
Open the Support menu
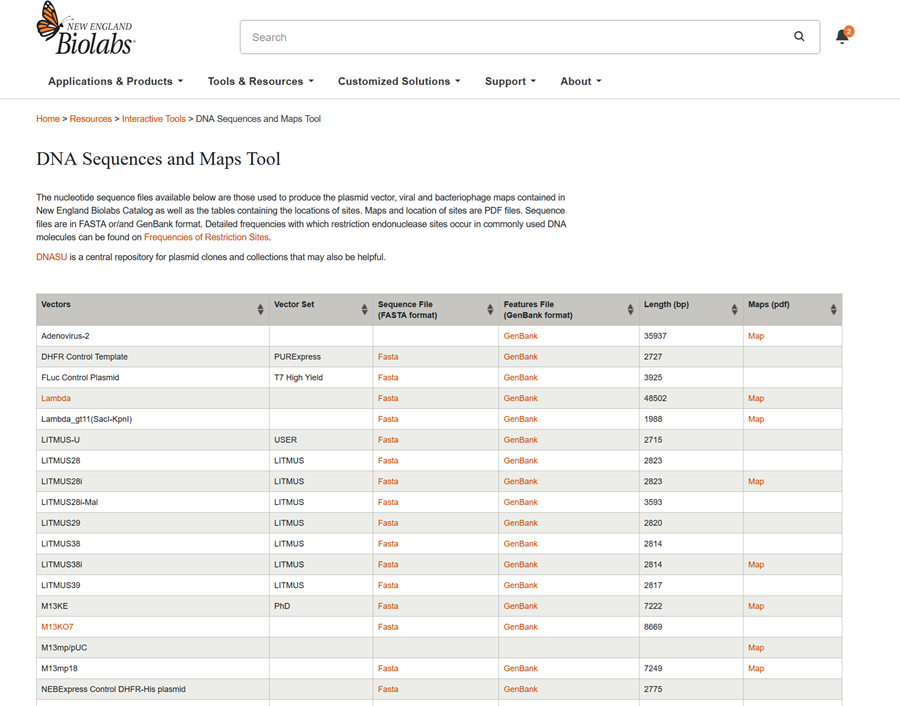click(510, 81)
